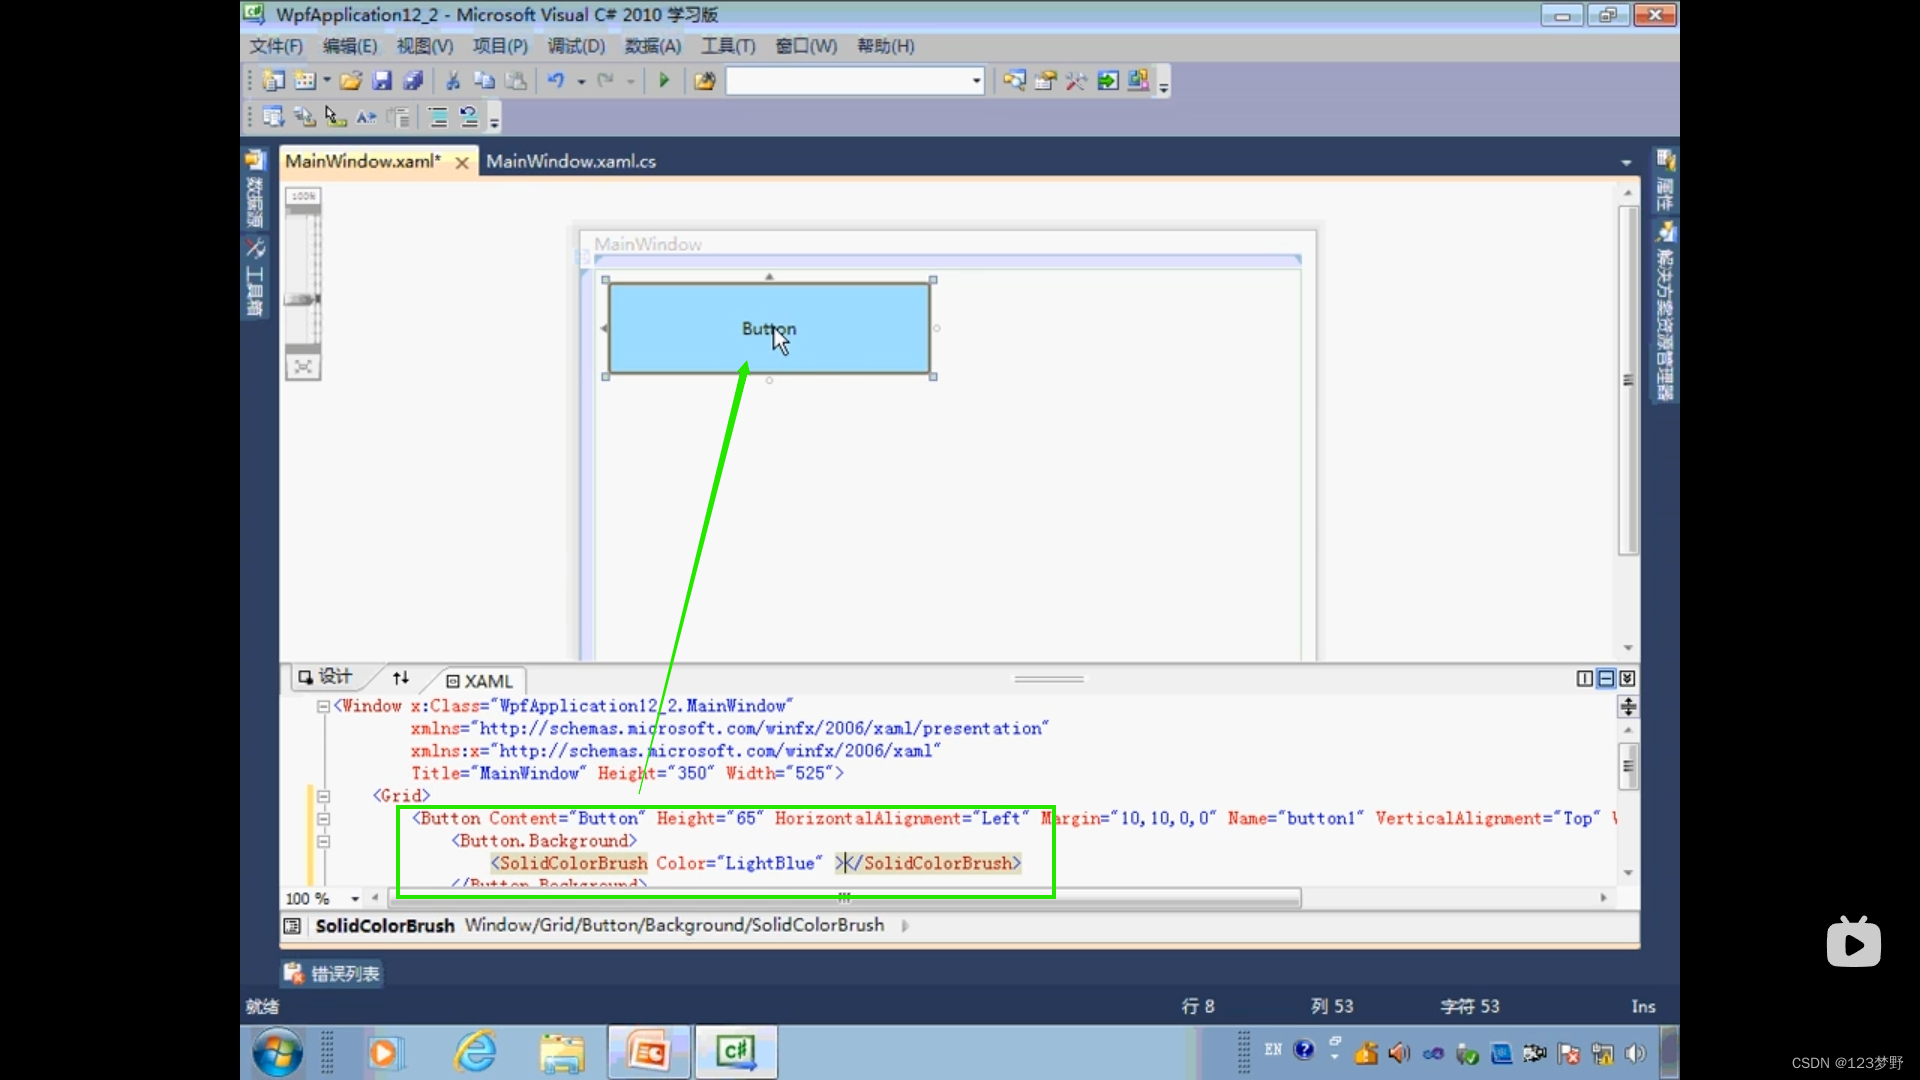Screen dimensions: 1920x1080
Task: Click the green arrow Start Page icon
Action: [x=1108, y=81]
